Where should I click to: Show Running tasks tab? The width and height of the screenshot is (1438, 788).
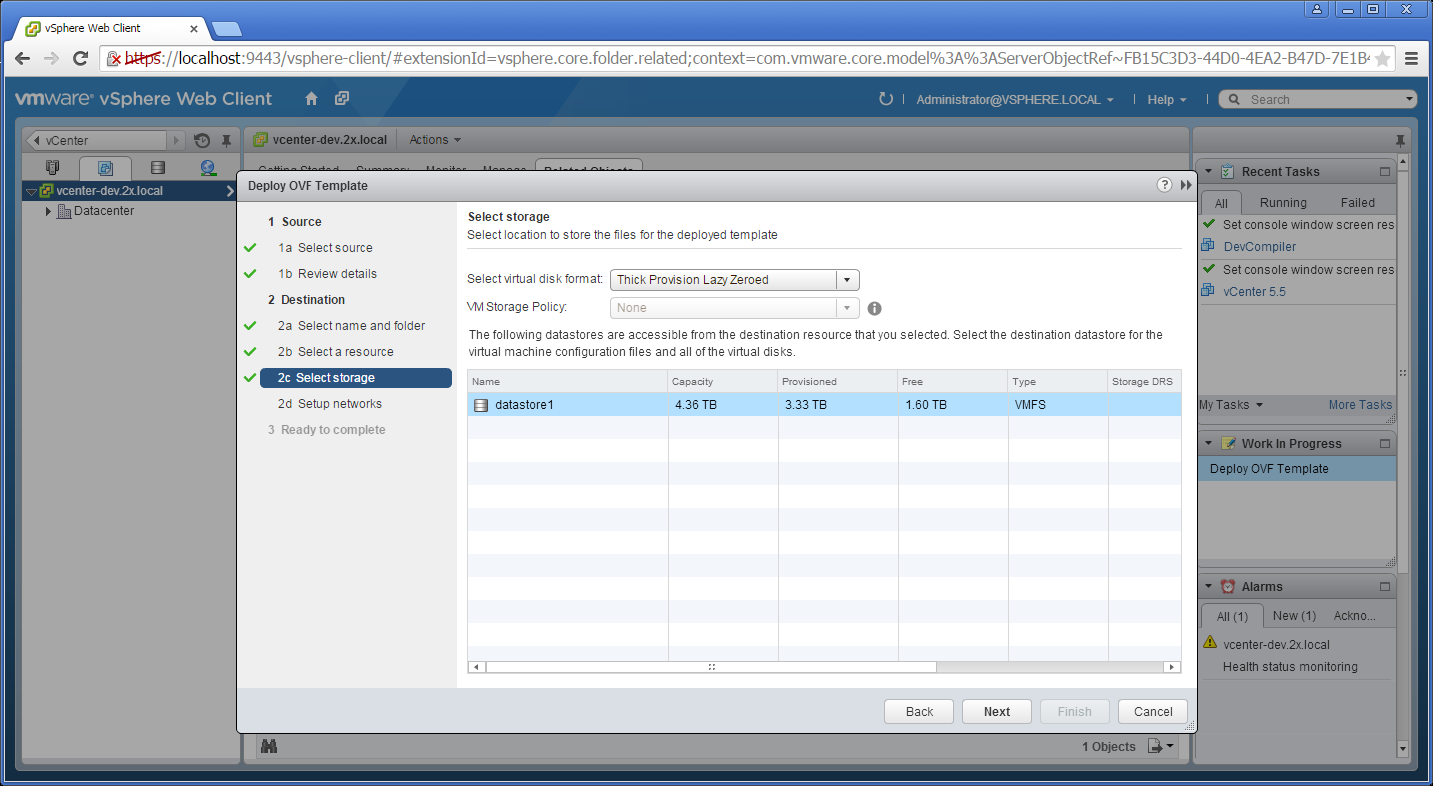coord(1283,203)
